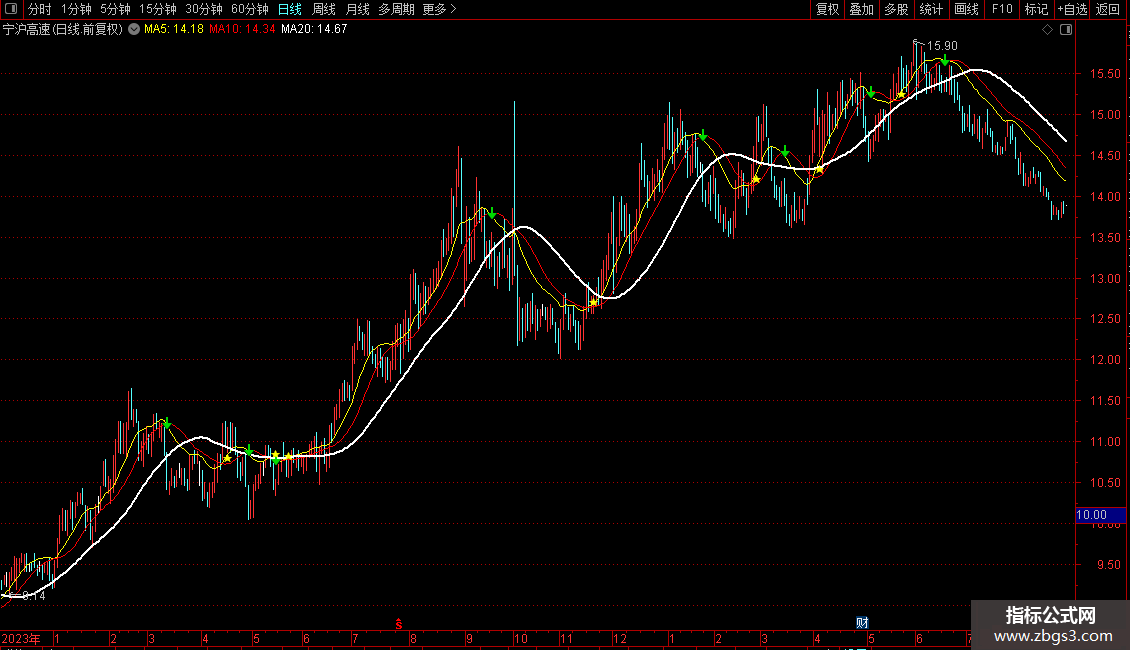Click the 8.14 low price label
Image resolution: width=1130 pixels, height=650 pixels.
click(34, 596)
